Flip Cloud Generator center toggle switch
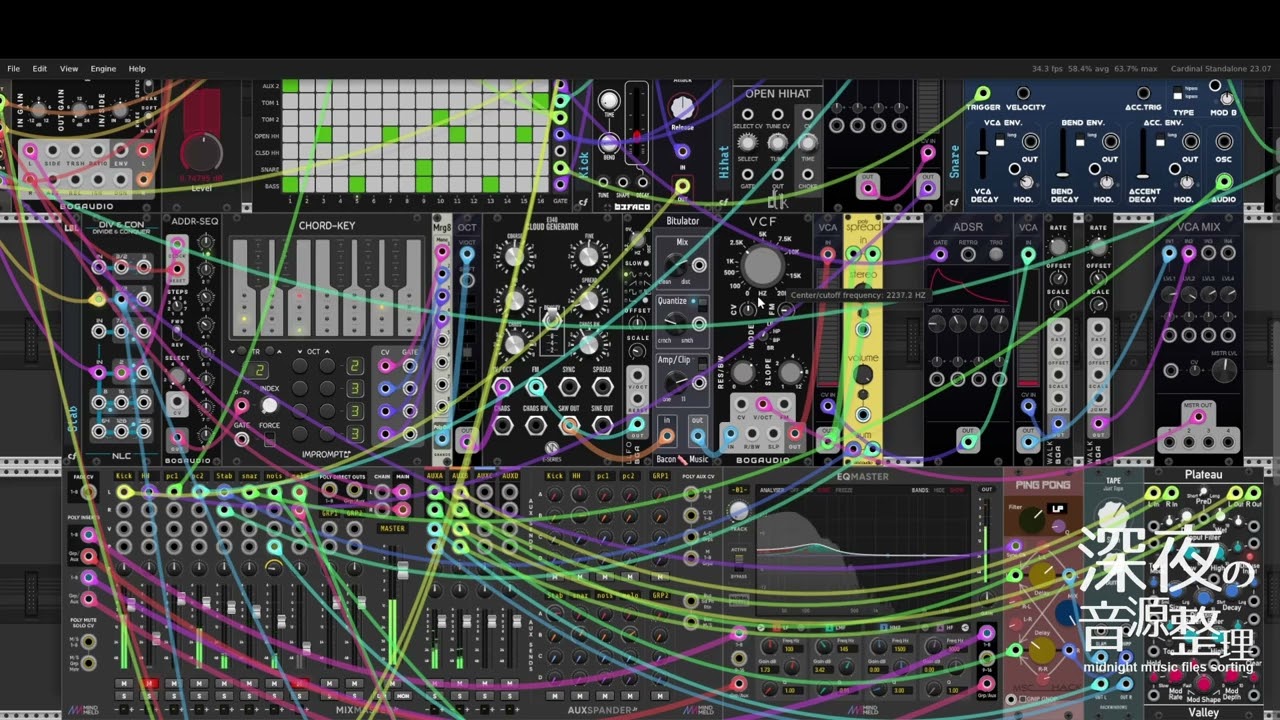 click(551, 320)
